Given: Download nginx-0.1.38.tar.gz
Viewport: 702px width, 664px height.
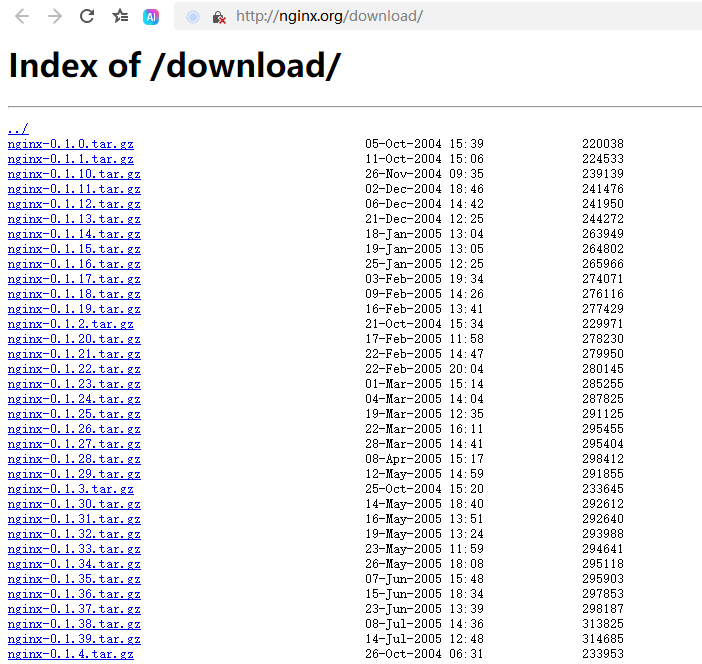Looking at the screenshot, I should (74, 624).
